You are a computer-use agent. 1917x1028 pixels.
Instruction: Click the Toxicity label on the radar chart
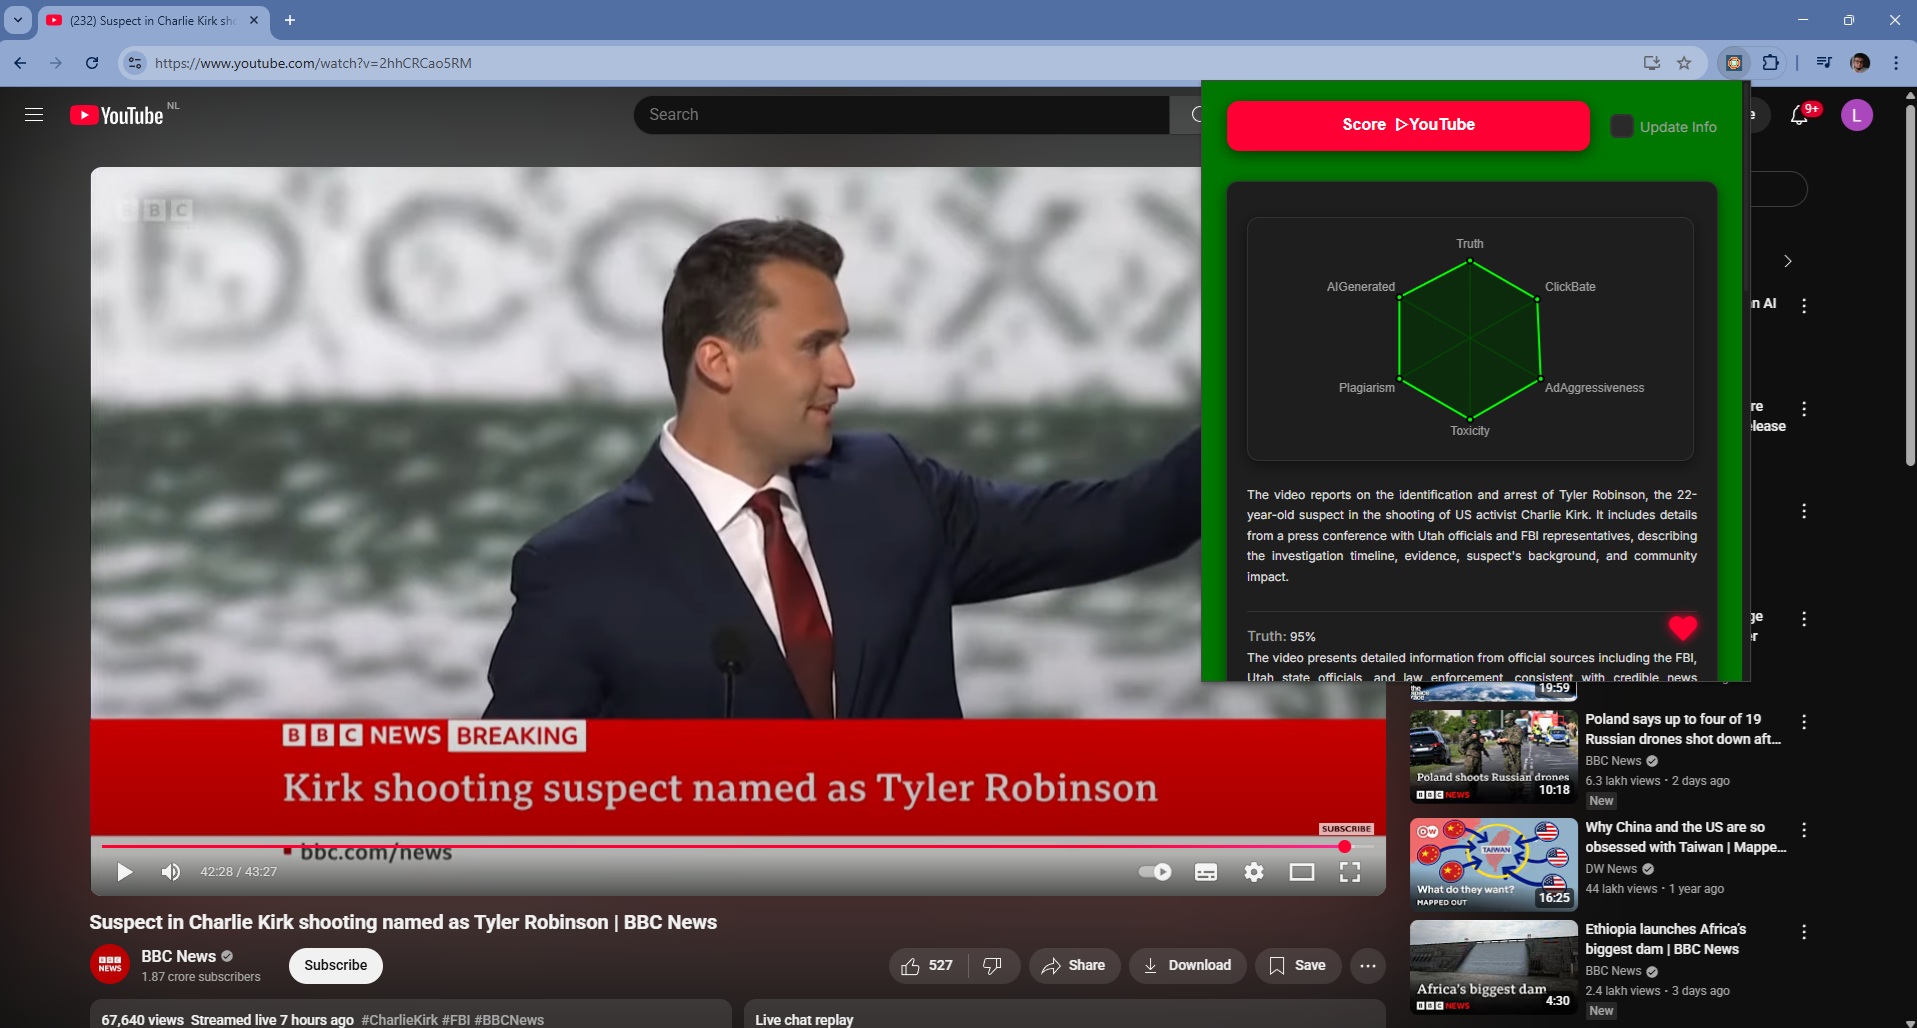(1470, 431)
